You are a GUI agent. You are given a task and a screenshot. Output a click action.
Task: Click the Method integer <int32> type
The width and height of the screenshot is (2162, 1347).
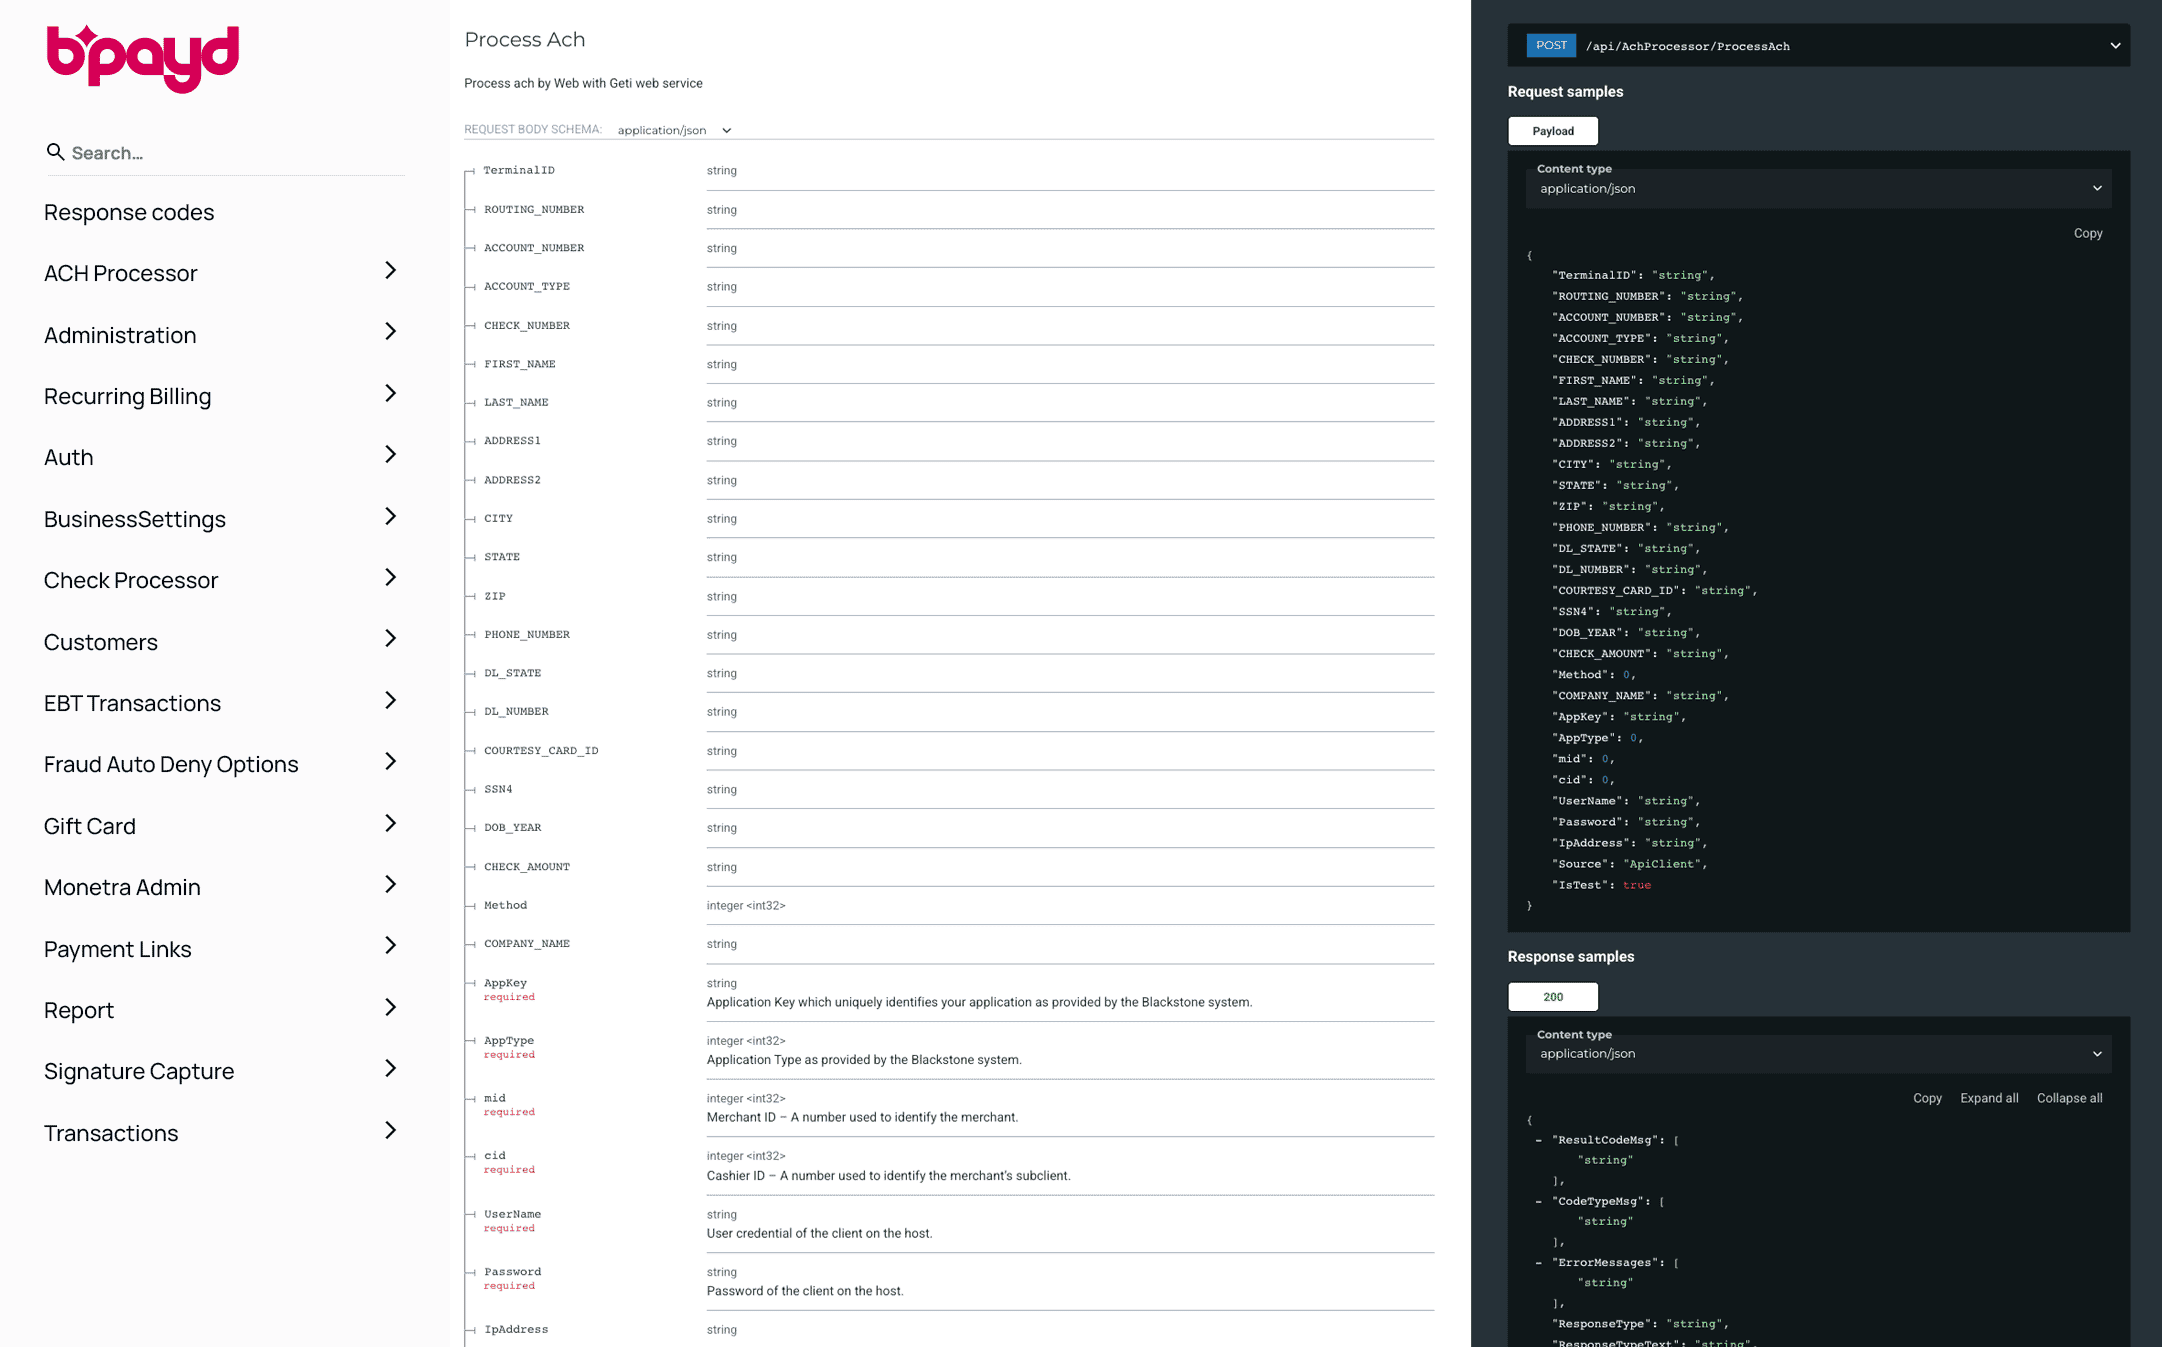point(746,905)
